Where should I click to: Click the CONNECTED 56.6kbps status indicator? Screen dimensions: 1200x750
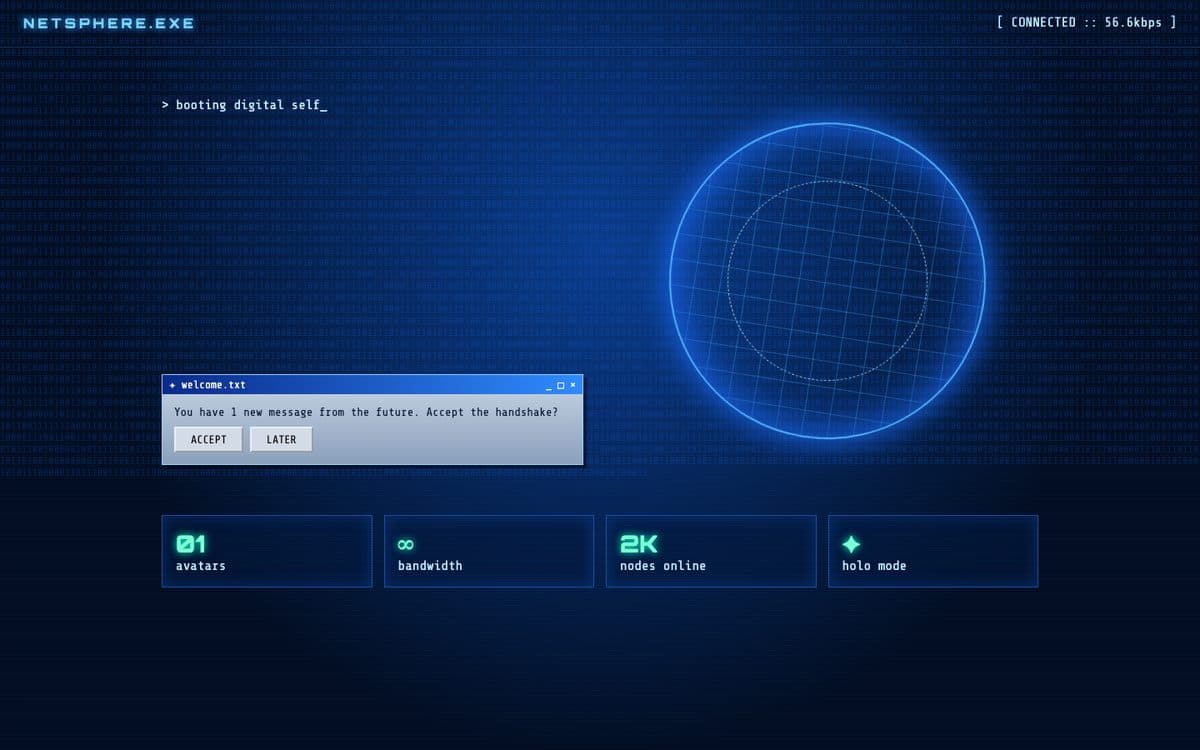pyautogui.click(x=1086, y=22)
